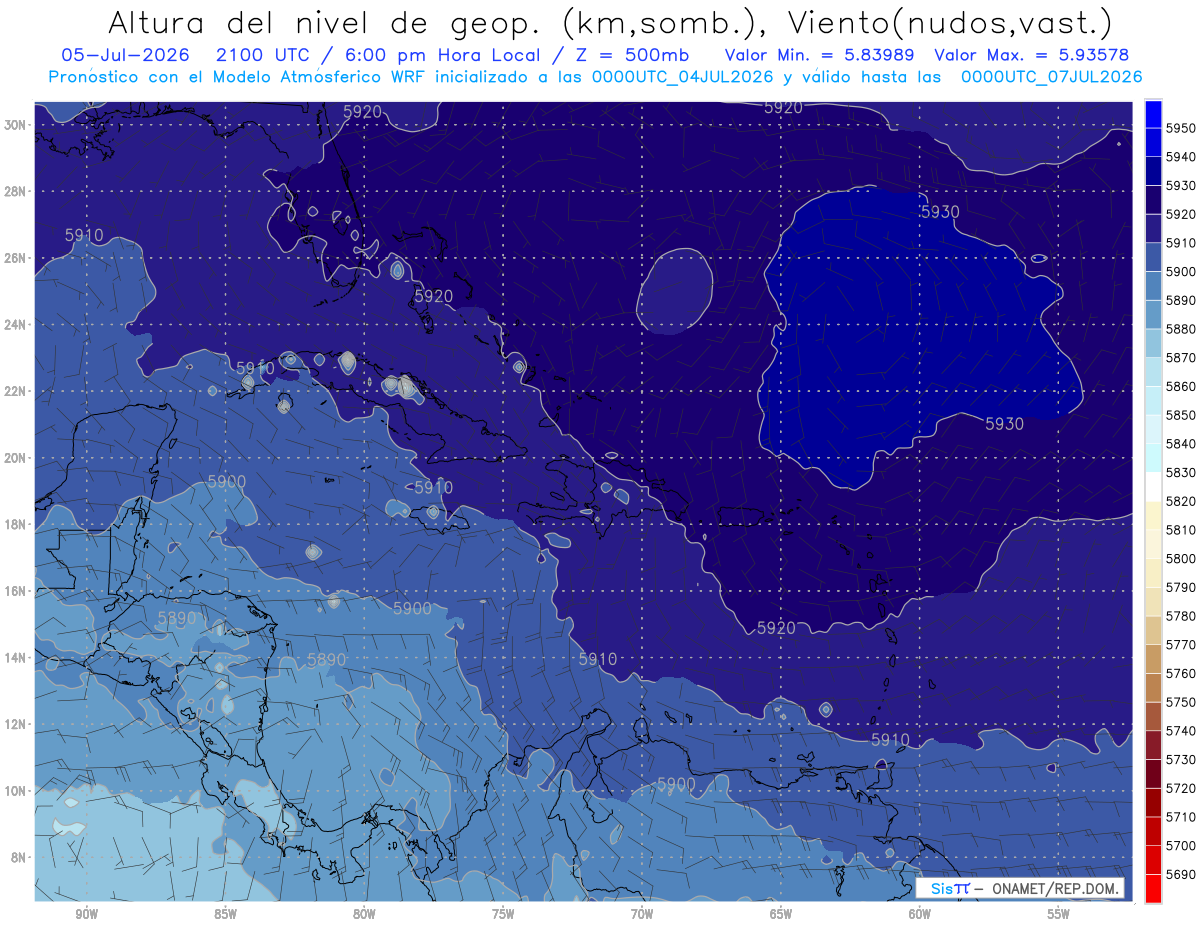
Task: Click the '5840' colorbar label
Action: (1181, 444)
